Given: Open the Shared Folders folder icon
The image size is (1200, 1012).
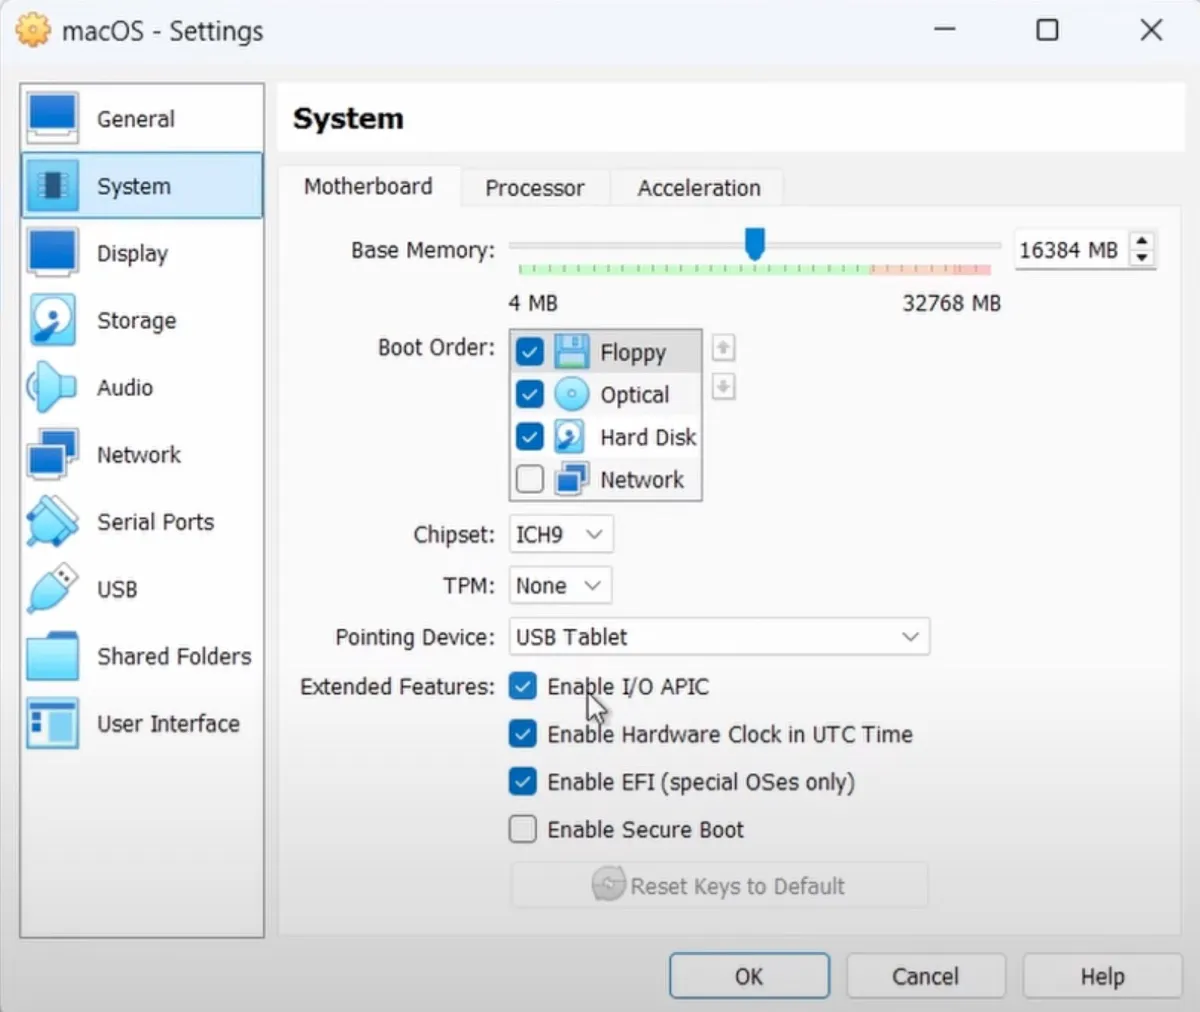Looking at the screenshot, I should [x=53, y=656].
